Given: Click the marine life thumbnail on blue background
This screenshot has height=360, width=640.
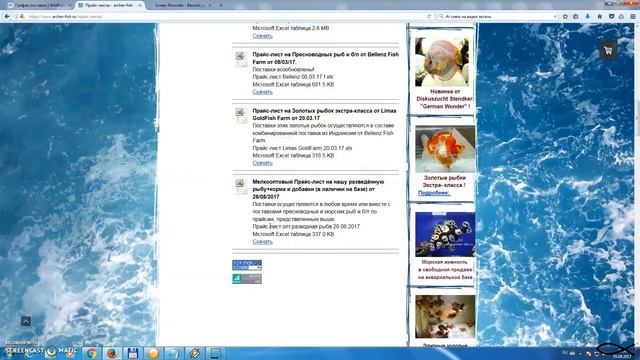Looking at the screenshot, I should click(445, 234).
